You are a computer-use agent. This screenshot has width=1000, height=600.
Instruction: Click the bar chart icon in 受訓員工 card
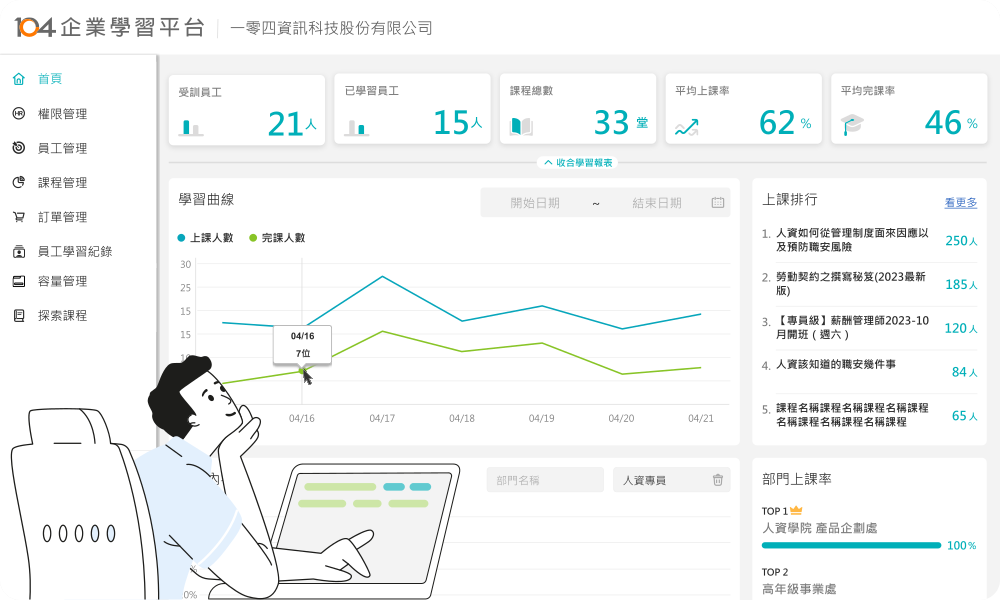[x=191, y=127]
